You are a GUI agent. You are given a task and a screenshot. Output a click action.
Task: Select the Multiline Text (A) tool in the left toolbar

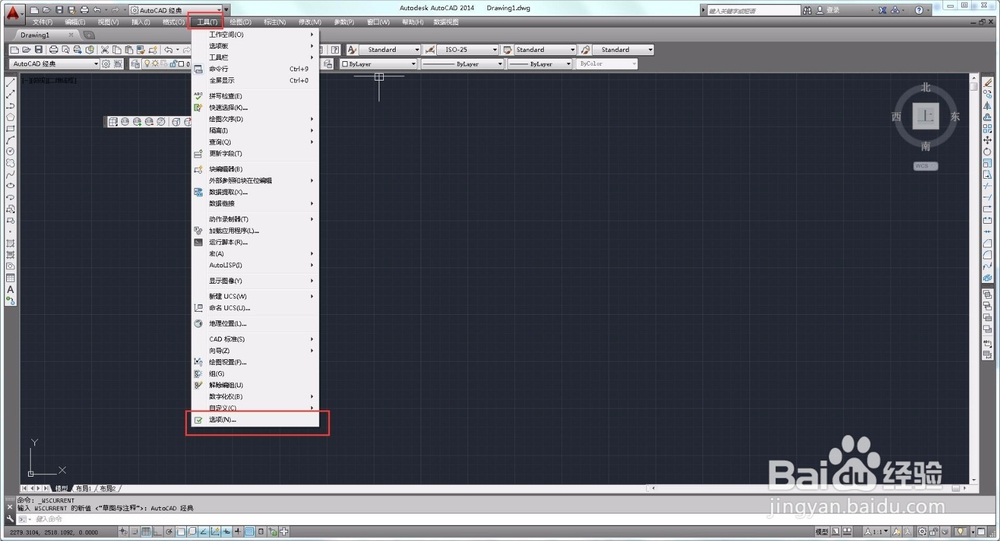[x=10, y=290]
